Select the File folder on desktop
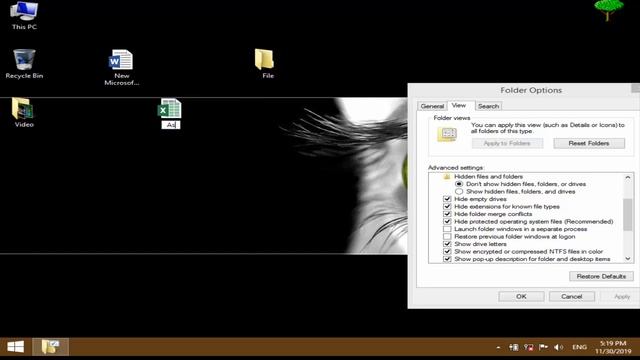Image resolution: width=640 pixels, height=360 pixels. tap(265, 64)
